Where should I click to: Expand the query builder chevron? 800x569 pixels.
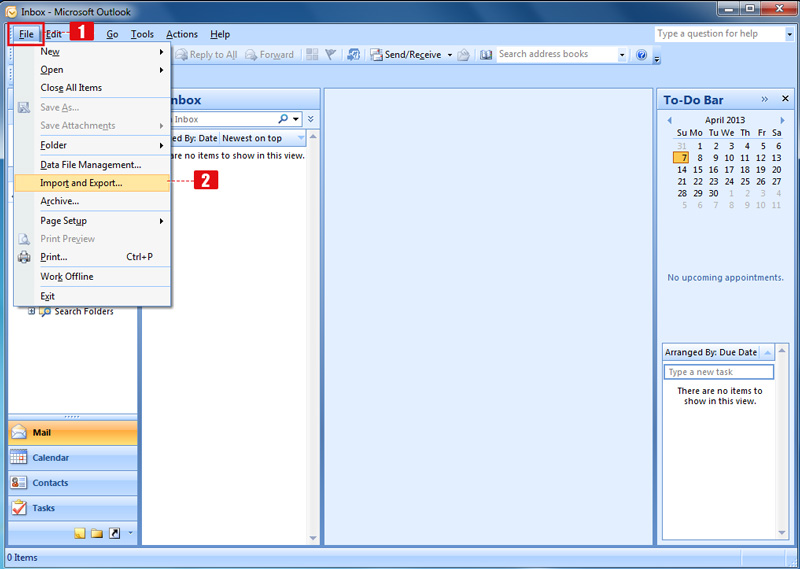[x=311, y=119]
